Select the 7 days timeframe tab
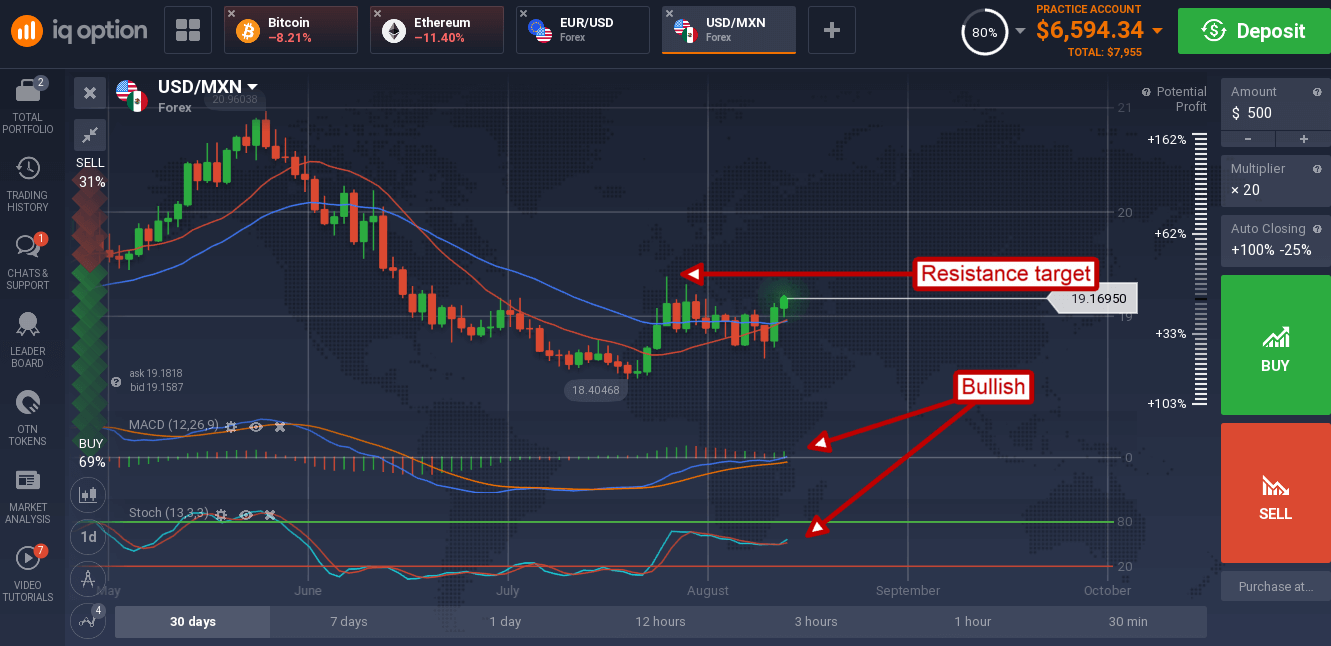Viewport: 1331px width, 646px height. (x=349, y=622)
